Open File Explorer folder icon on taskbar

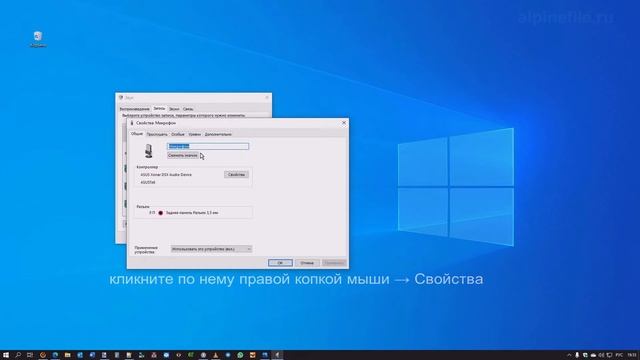point(68,355)
